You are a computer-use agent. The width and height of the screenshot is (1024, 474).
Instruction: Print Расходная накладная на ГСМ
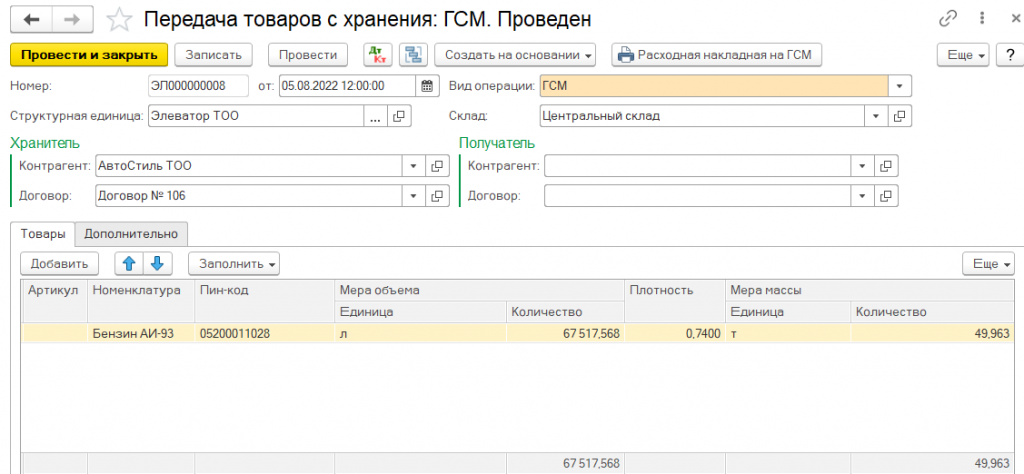[716, 55]
